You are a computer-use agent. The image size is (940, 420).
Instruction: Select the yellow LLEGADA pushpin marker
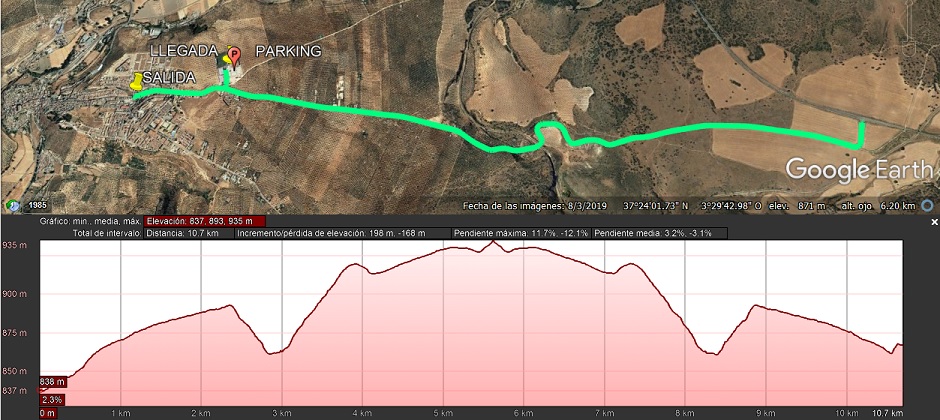pos(227,58)
